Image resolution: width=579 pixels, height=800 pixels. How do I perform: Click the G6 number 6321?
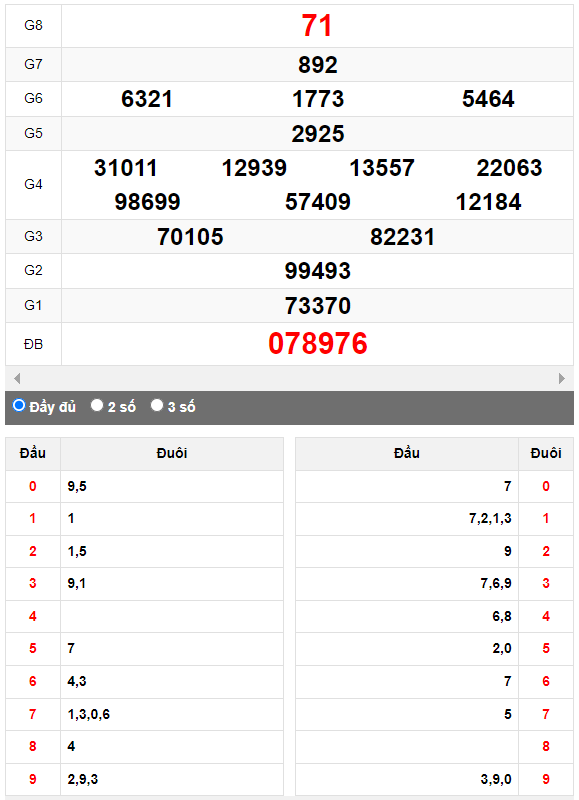click(147, 99)
